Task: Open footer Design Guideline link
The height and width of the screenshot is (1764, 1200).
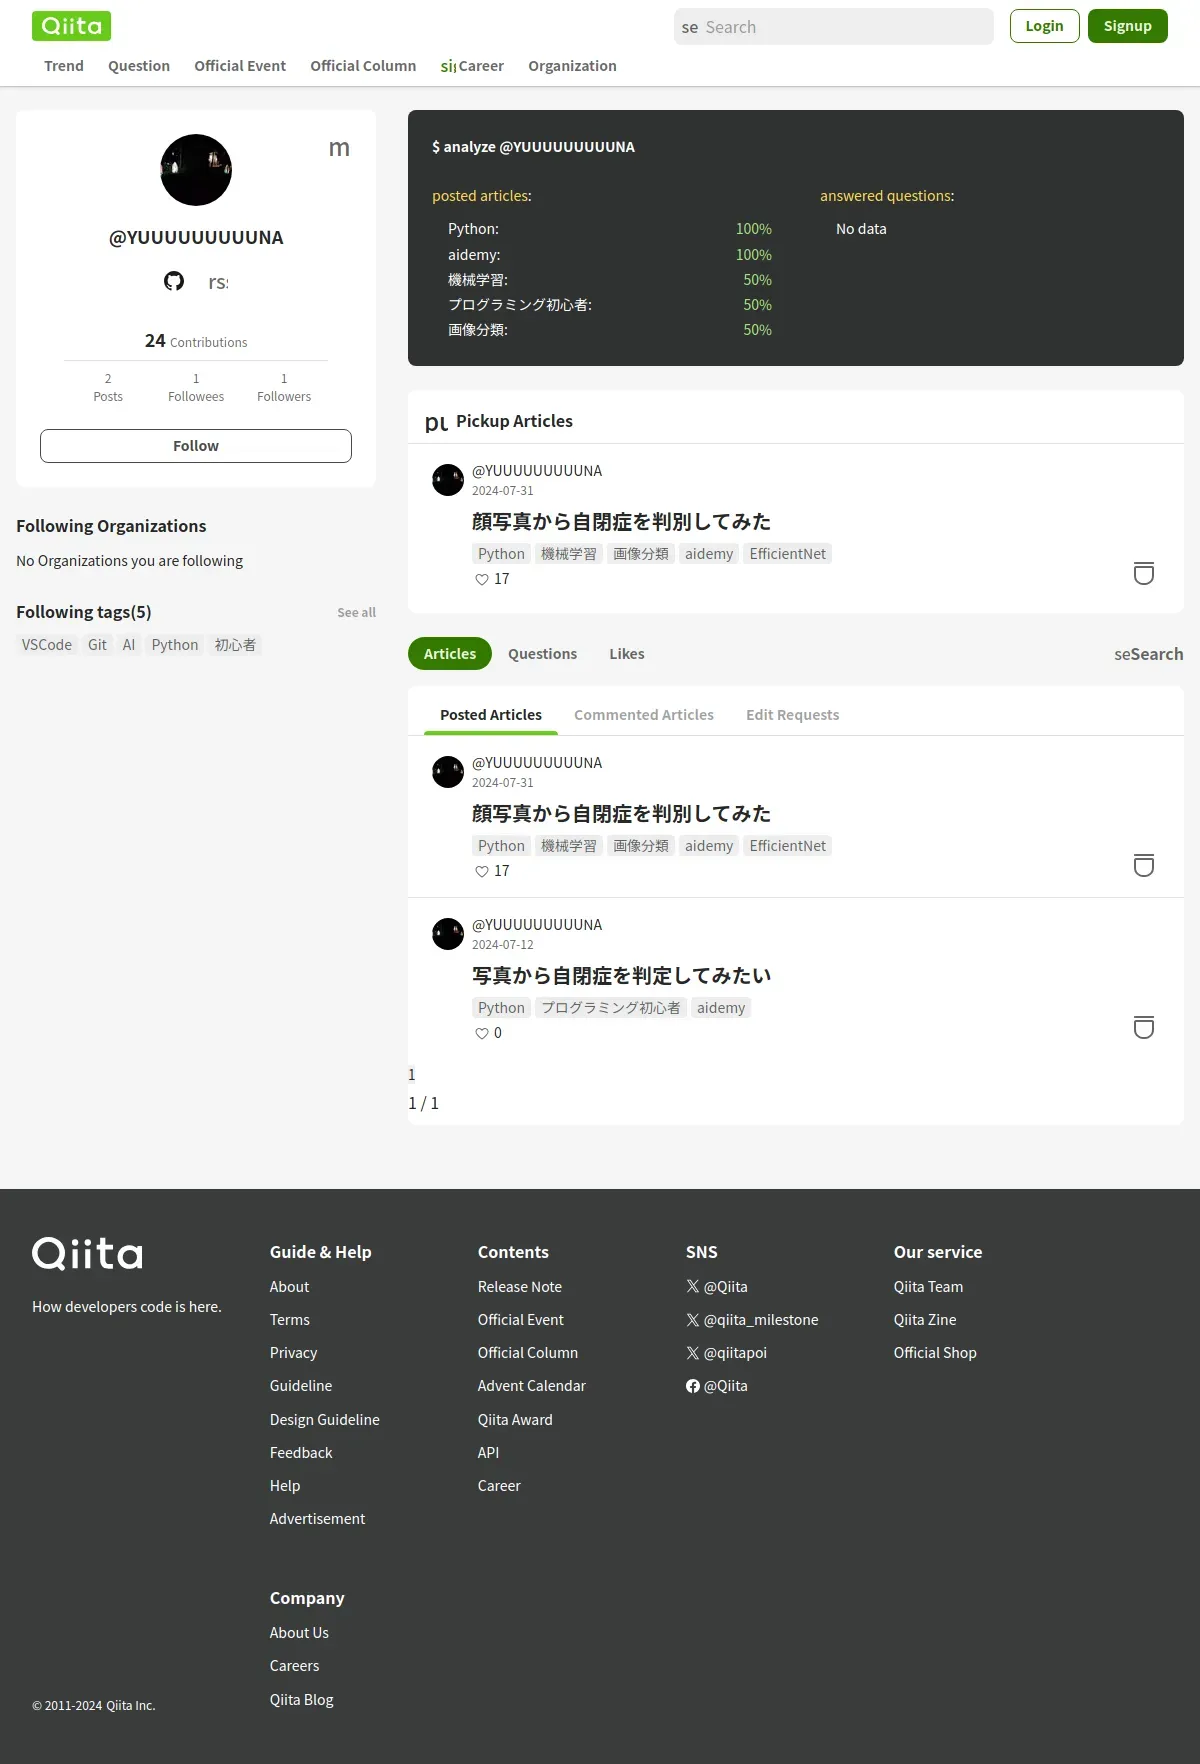Action: click(325, 1420)
